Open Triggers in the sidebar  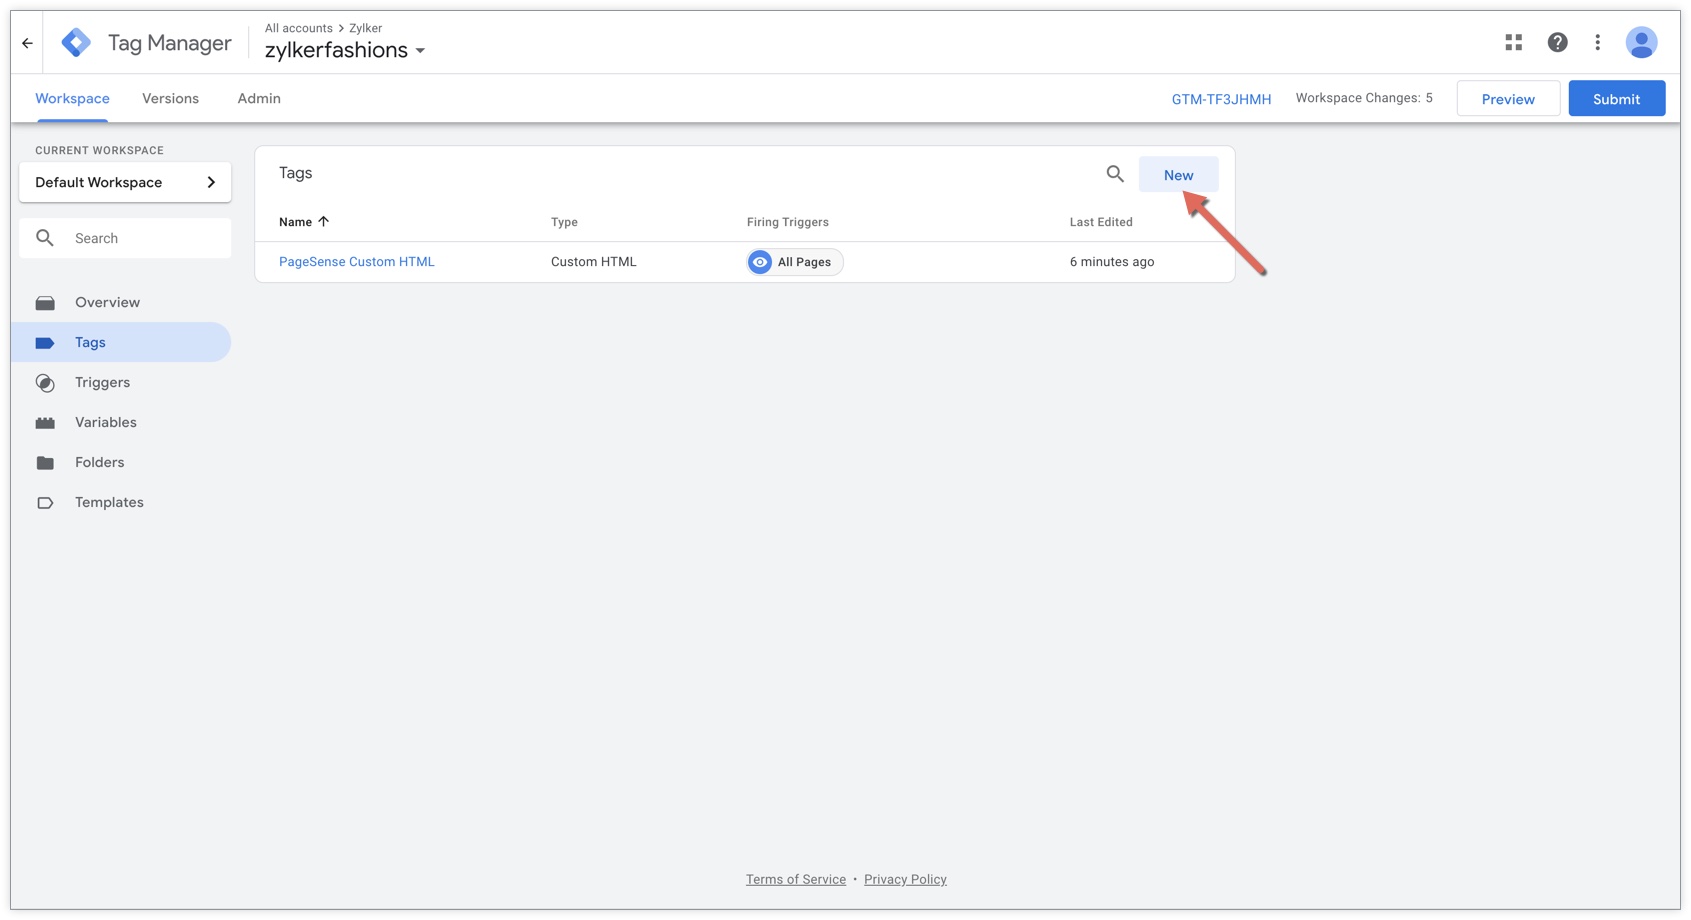click(x=102, y=382)
